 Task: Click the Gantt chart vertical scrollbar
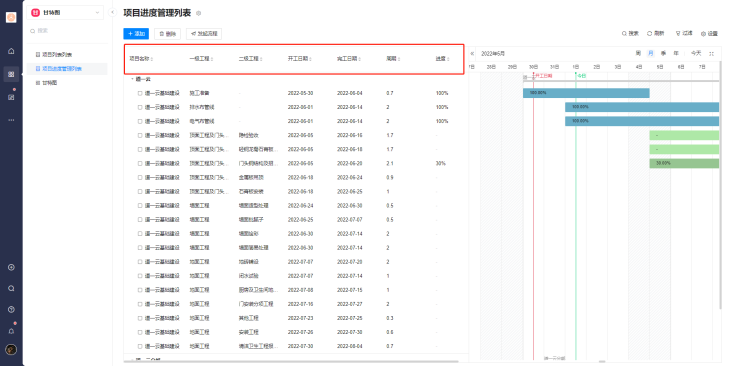click(720, 184)
